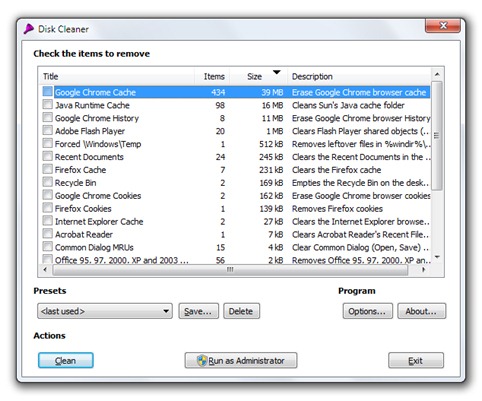Click the Delete preset button
482x401 pixels.
[241, 311]
